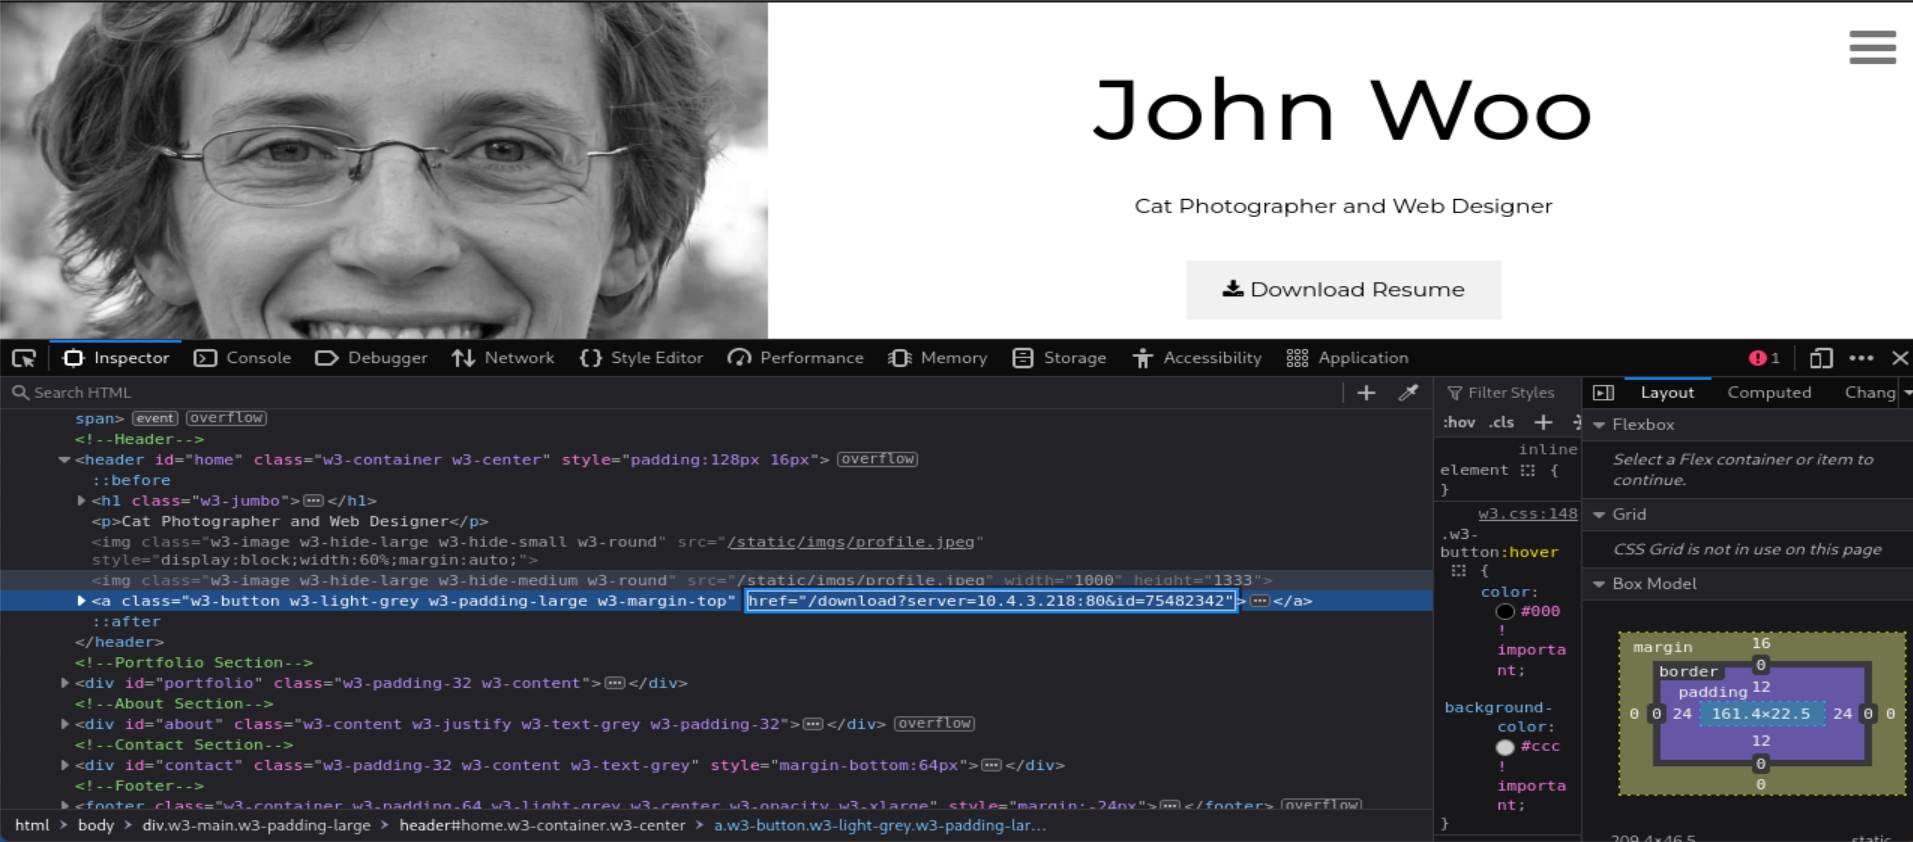
Task: Activate the element picker tool
Action: coord(24,358)
